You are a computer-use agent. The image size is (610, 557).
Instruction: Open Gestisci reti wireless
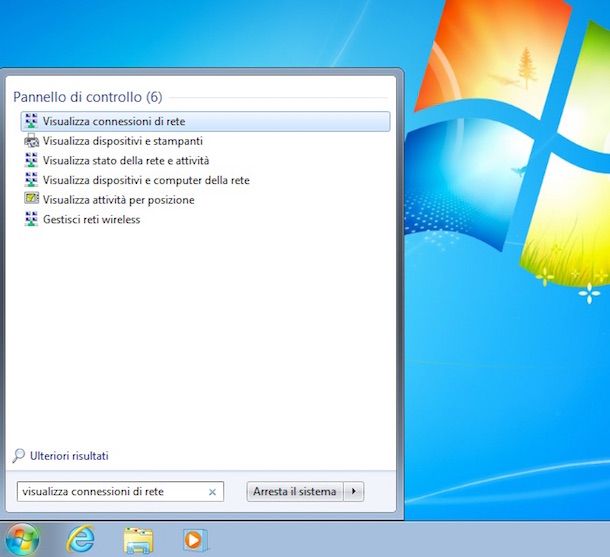click(91, 219)
